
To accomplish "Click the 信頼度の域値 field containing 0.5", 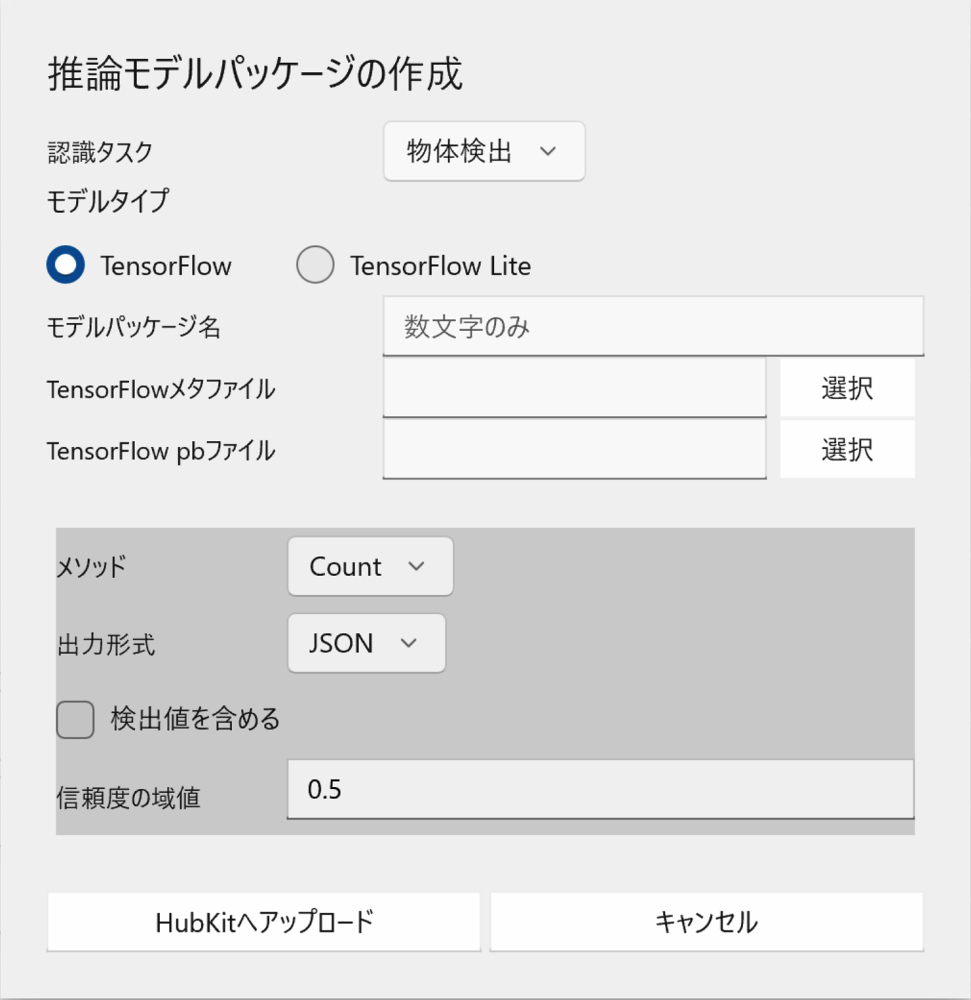I will 600,789.
